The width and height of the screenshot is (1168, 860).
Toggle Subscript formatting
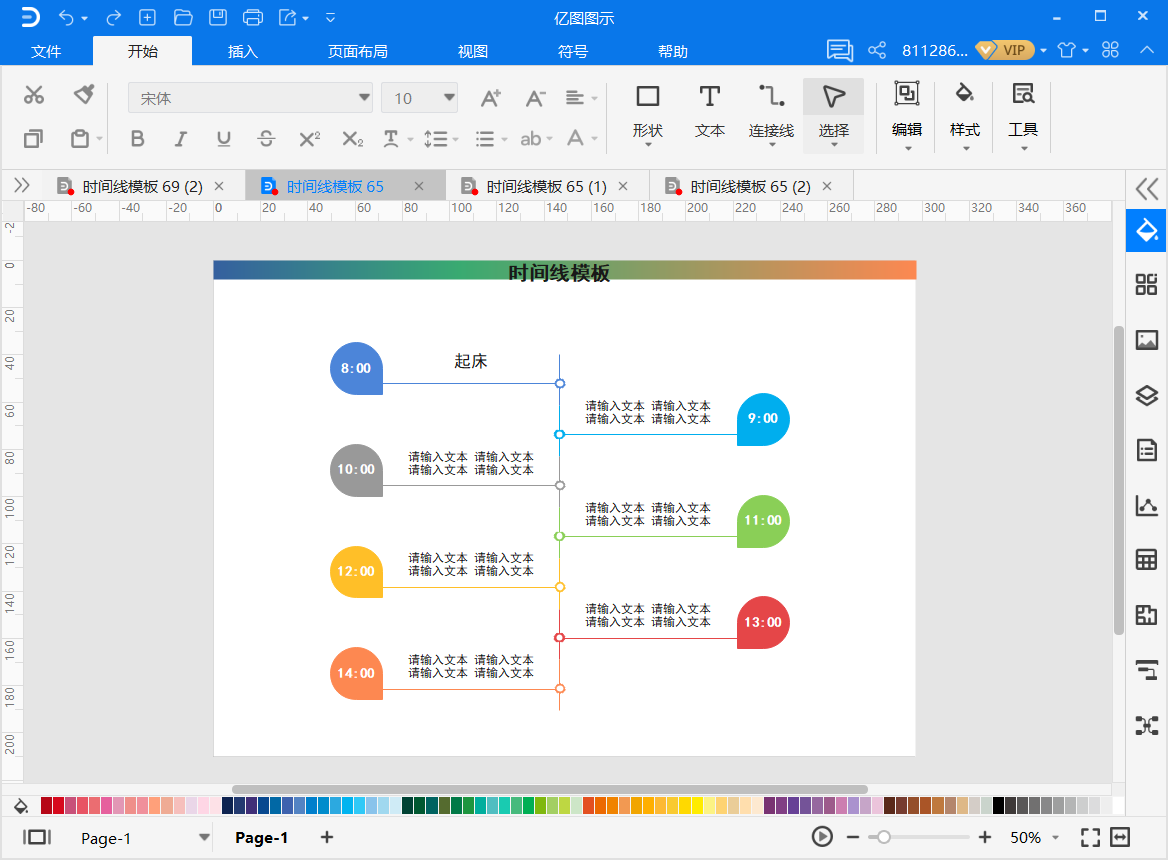point(352,138)
